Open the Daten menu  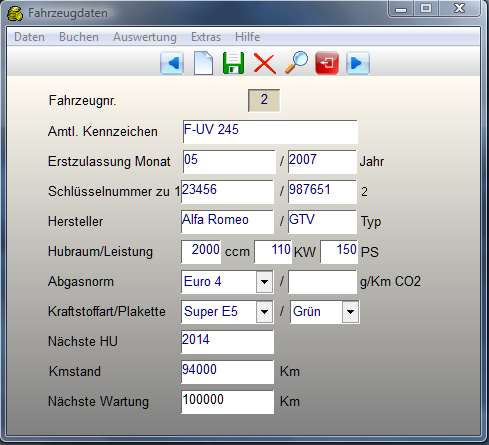(29, 37)
